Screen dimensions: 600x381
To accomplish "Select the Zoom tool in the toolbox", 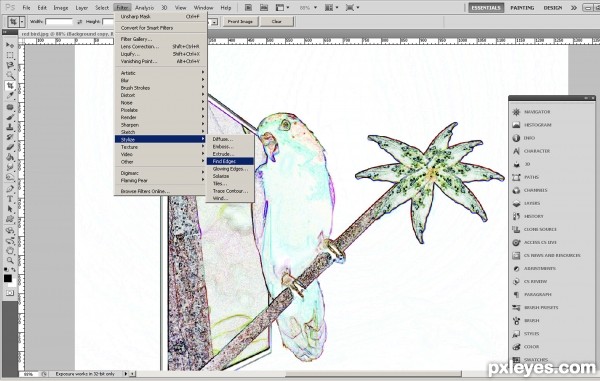I will click(x=10, y=261).
